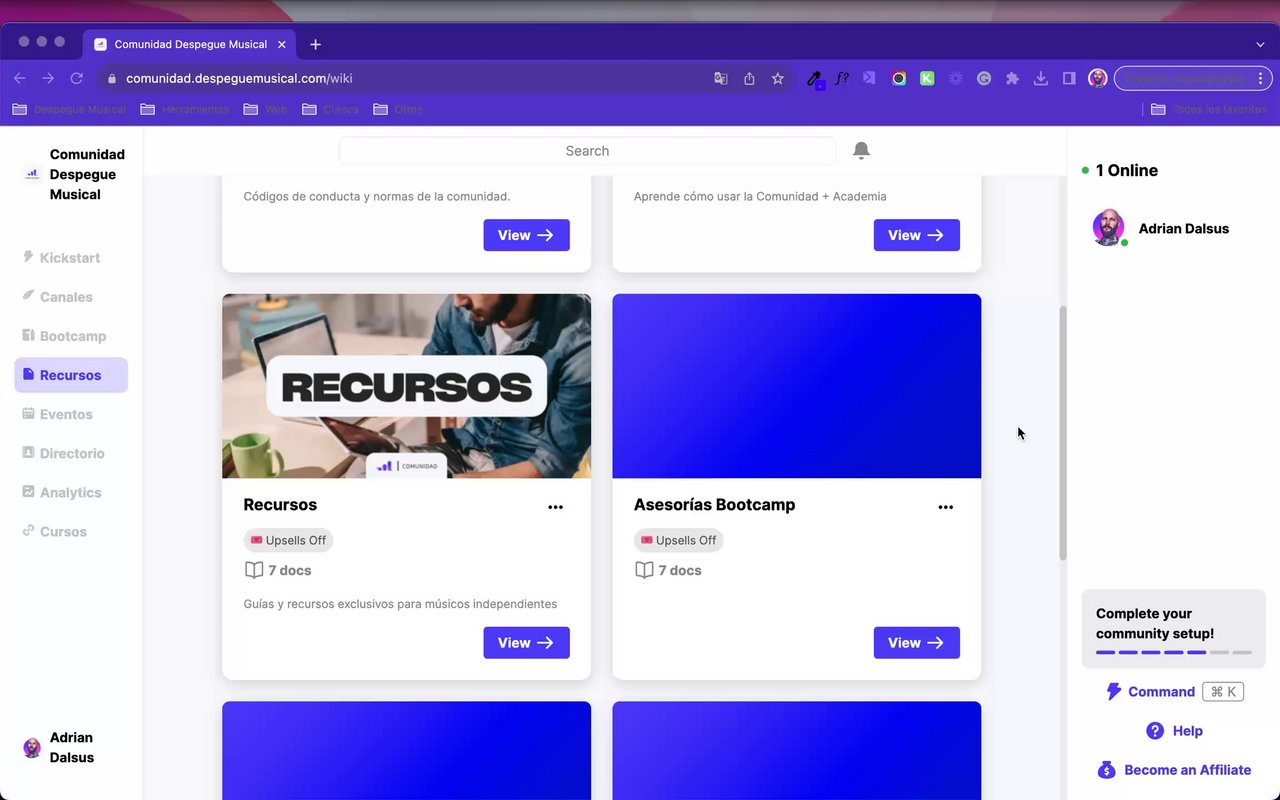Open the Chrome three-dot menu
Viewport: 1280px width, 800px height.
point(1261,78)
